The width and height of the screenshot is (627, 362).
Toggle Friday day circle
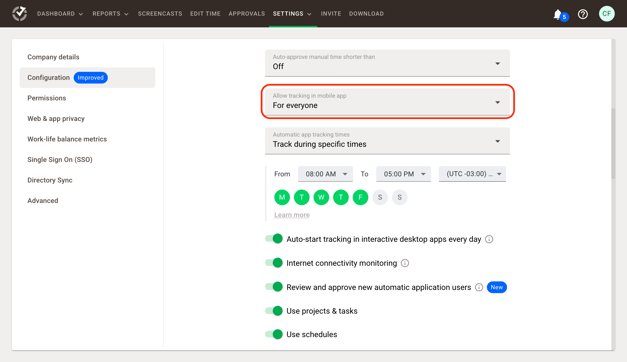(360, 197)
